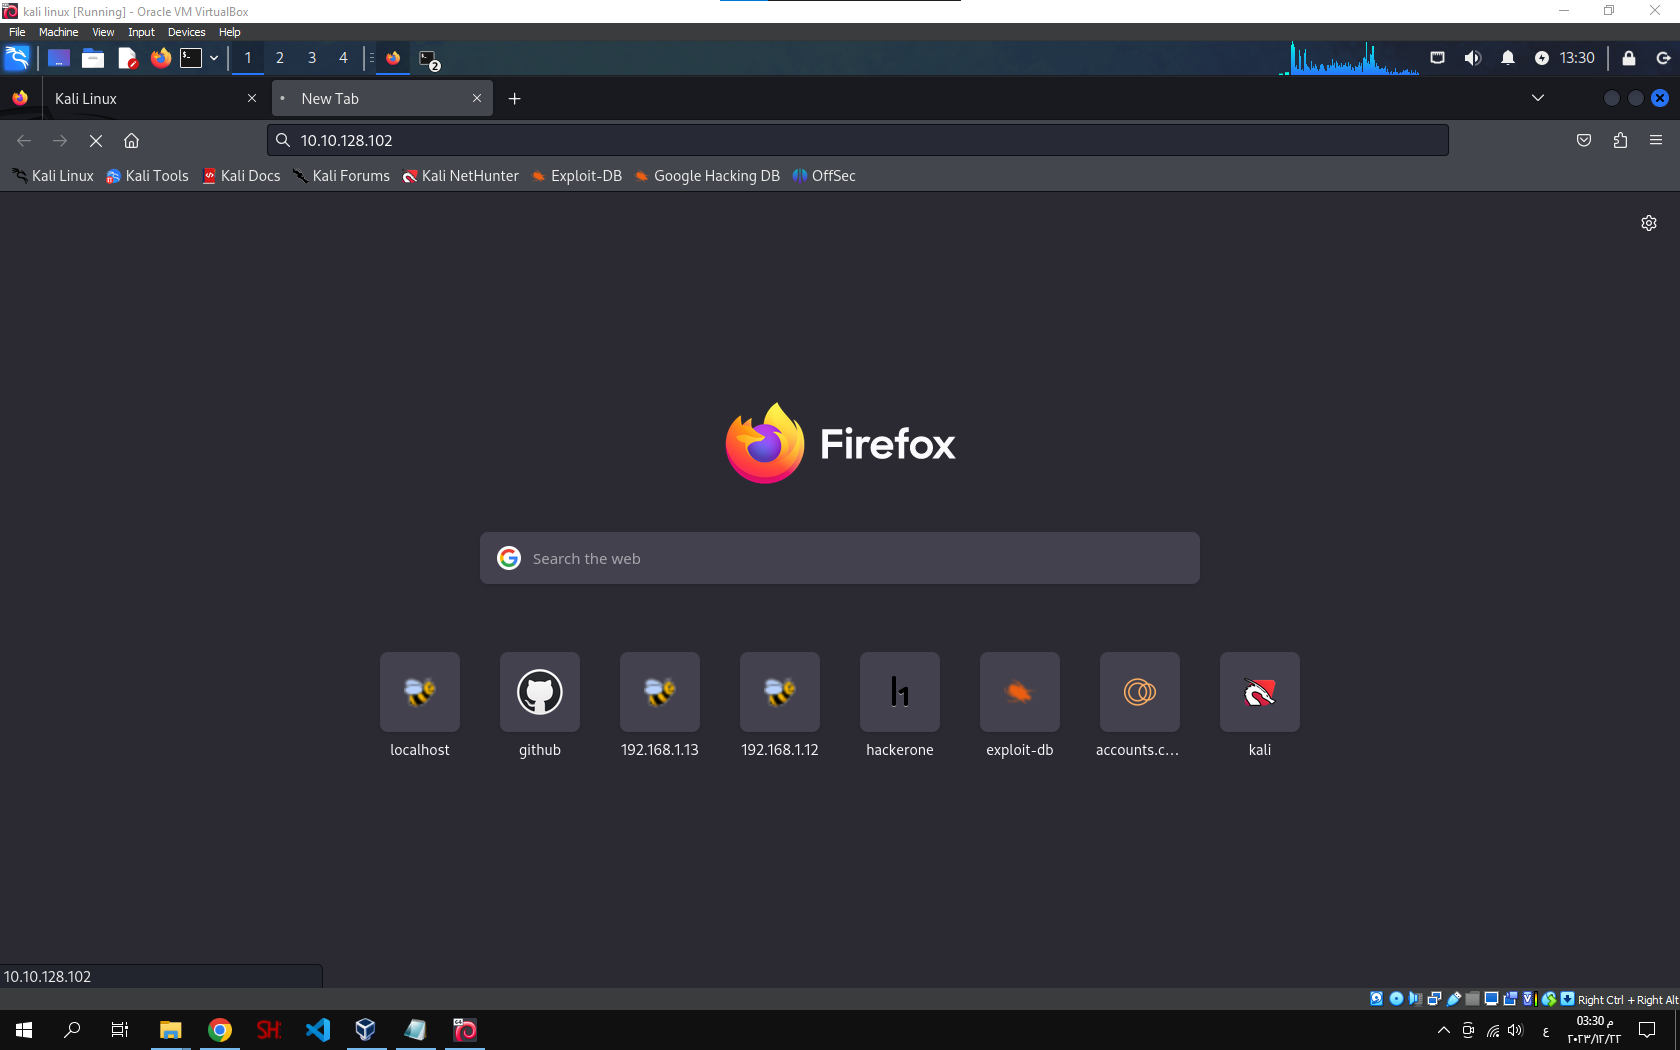Open the Exploit-DB bookmark
The image size is (1680, 1050).
pyautogui.click(x=577, y=176)
